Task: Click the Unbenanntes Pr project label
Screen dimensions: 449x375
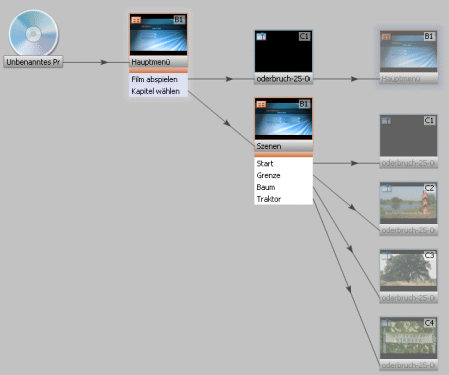Action: (33, 62)
